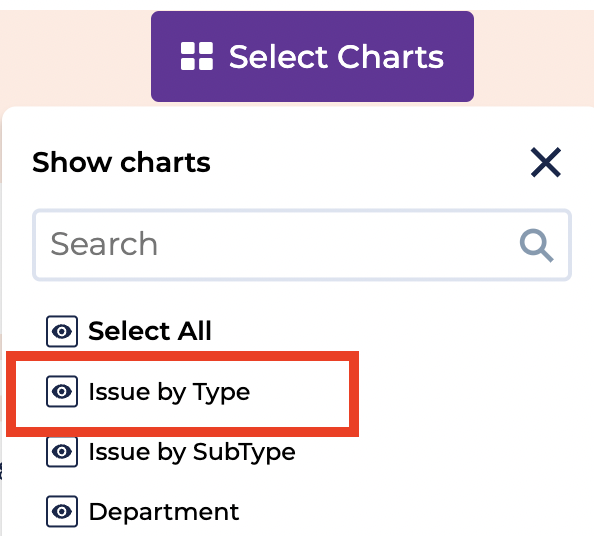The width and height of the screenshot is (594, 536).
Task: Click the Select Charts button text
Action: 336,57
